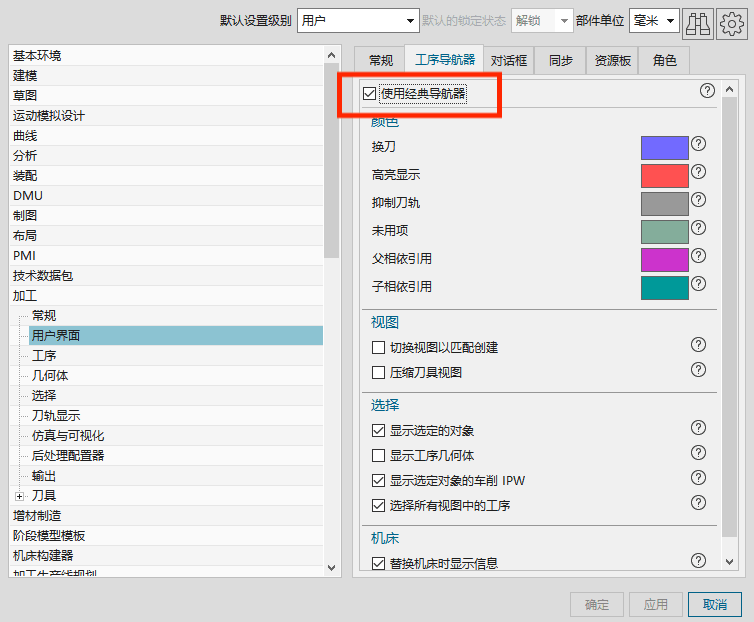Enable 压缩刀具视图 checkbox
The image size is (754, 622).
(378, 372)
